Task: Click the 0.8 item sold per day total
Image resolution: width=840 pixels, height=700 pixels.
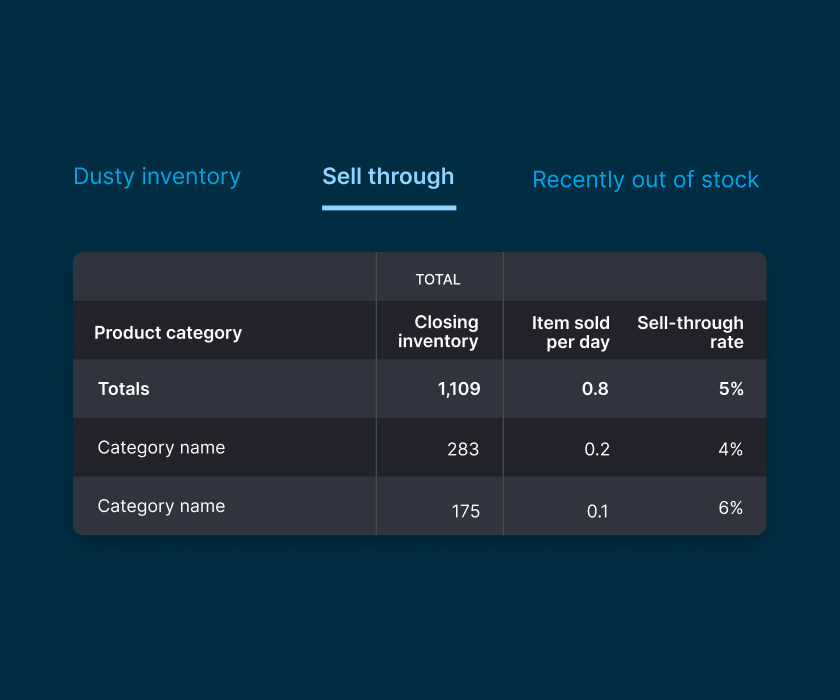Action: (595, 390)
